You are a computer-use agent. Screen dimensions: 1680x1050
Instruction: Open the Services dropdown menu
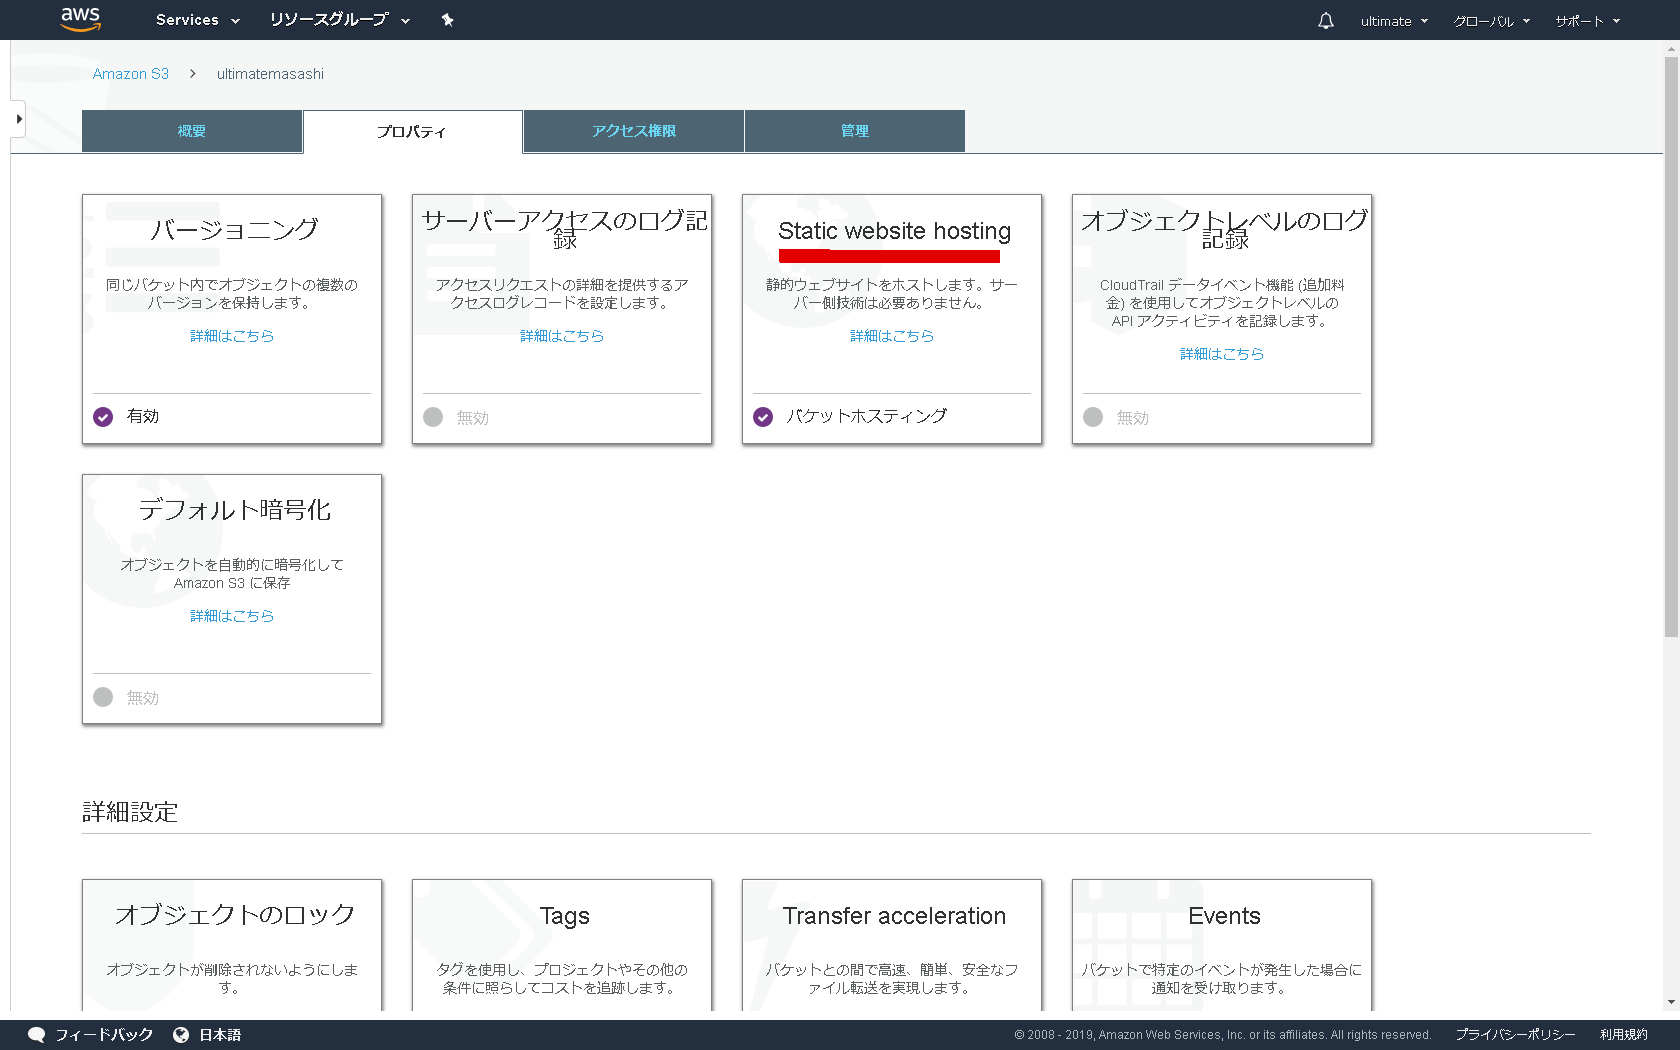(198, 20)
